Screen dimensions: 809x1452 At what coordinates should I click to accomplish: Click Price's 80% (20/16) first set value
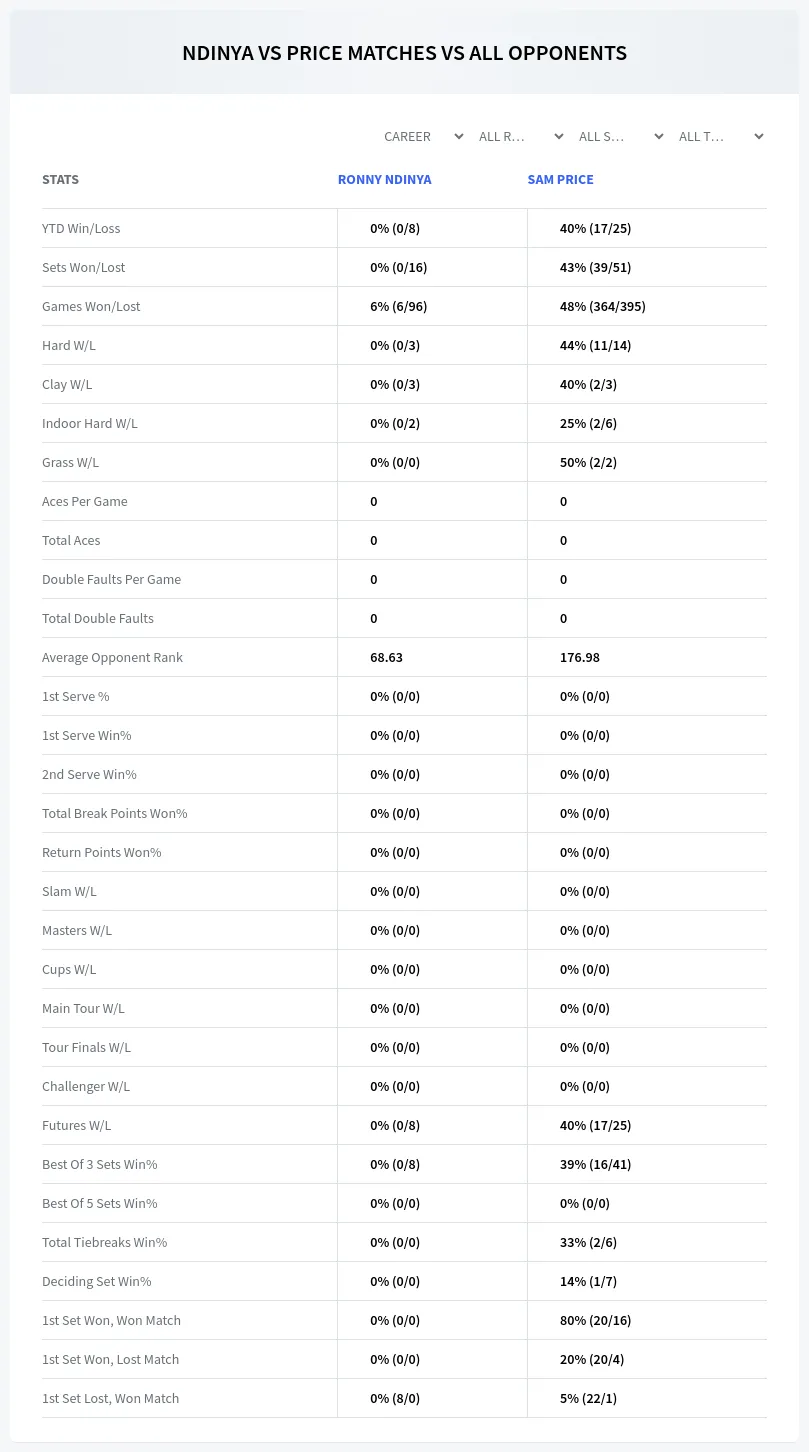point(595,1320)
